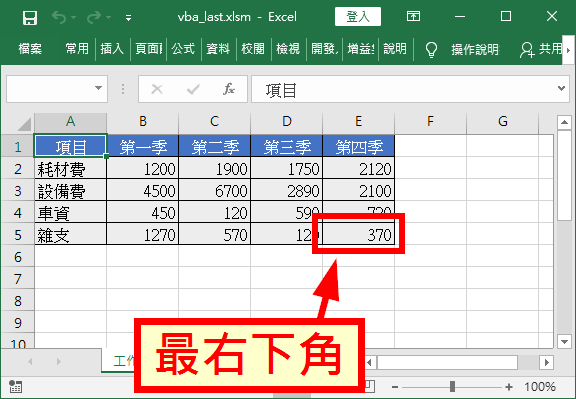The image size is (576, 399).
Task: Switch to the 插入 ribbon tab
Action: [x=112, y=48]
